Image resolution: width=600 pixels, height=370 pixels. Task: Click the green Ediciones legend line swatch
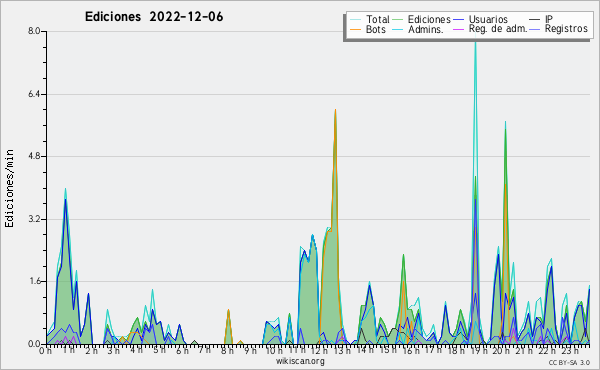click(x=398, y=20)
